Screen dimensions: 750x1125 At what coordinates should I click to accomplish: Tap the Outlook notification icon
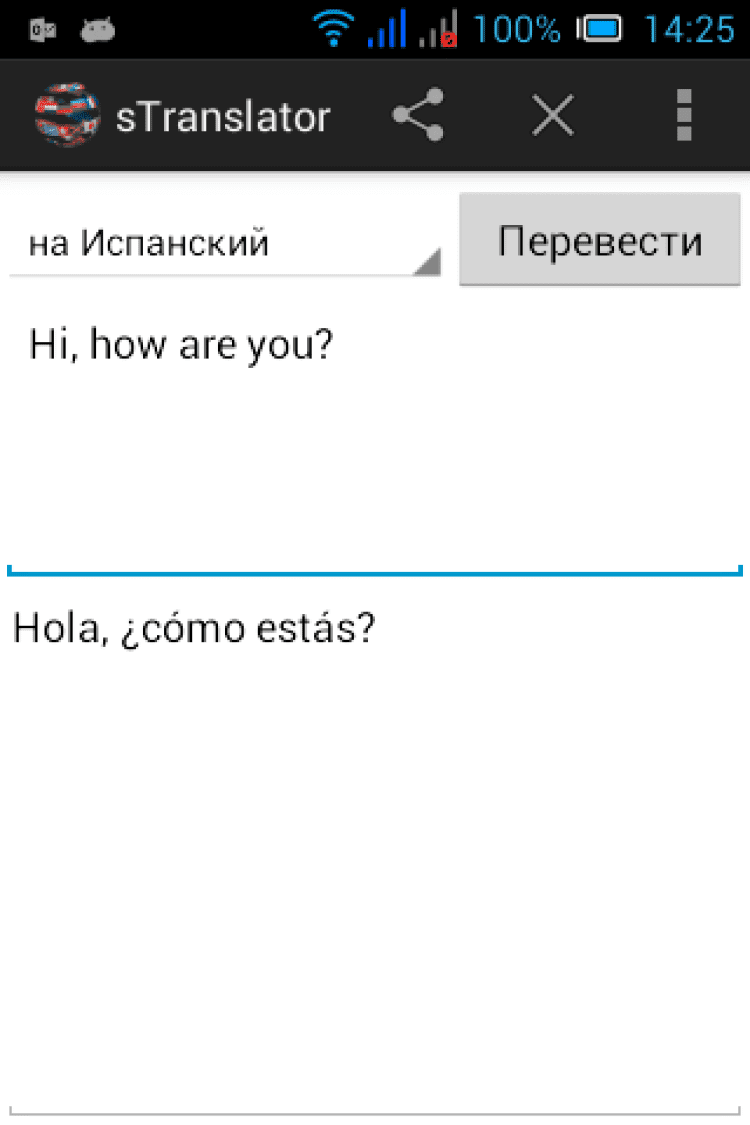[42, 31]
